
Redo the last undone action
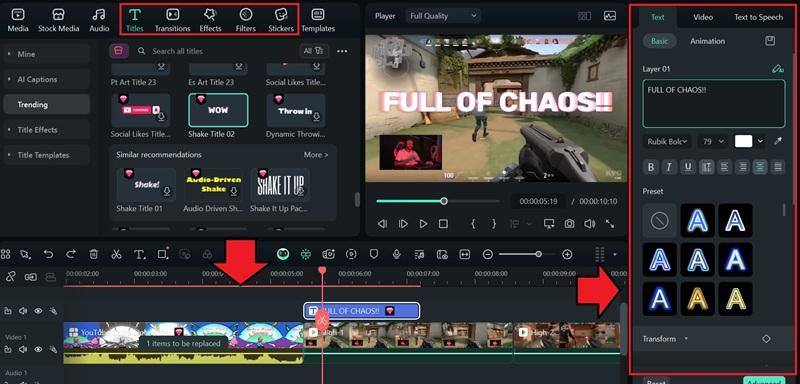[x=71, y=254]
